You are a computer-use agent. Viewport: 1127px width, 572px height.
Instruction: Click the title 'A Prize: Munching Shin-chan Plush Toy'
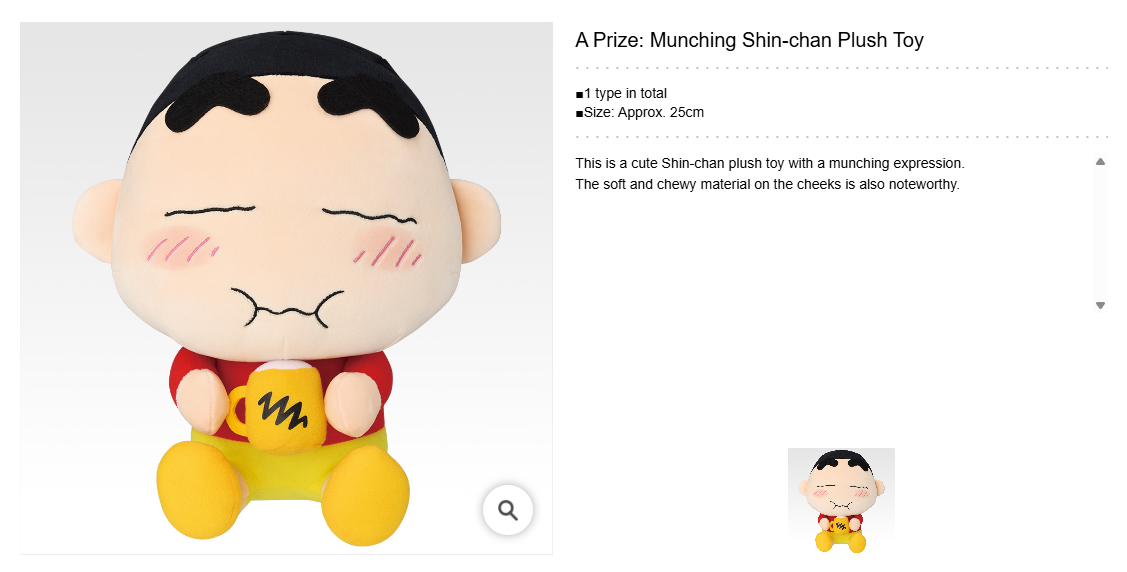749,41
